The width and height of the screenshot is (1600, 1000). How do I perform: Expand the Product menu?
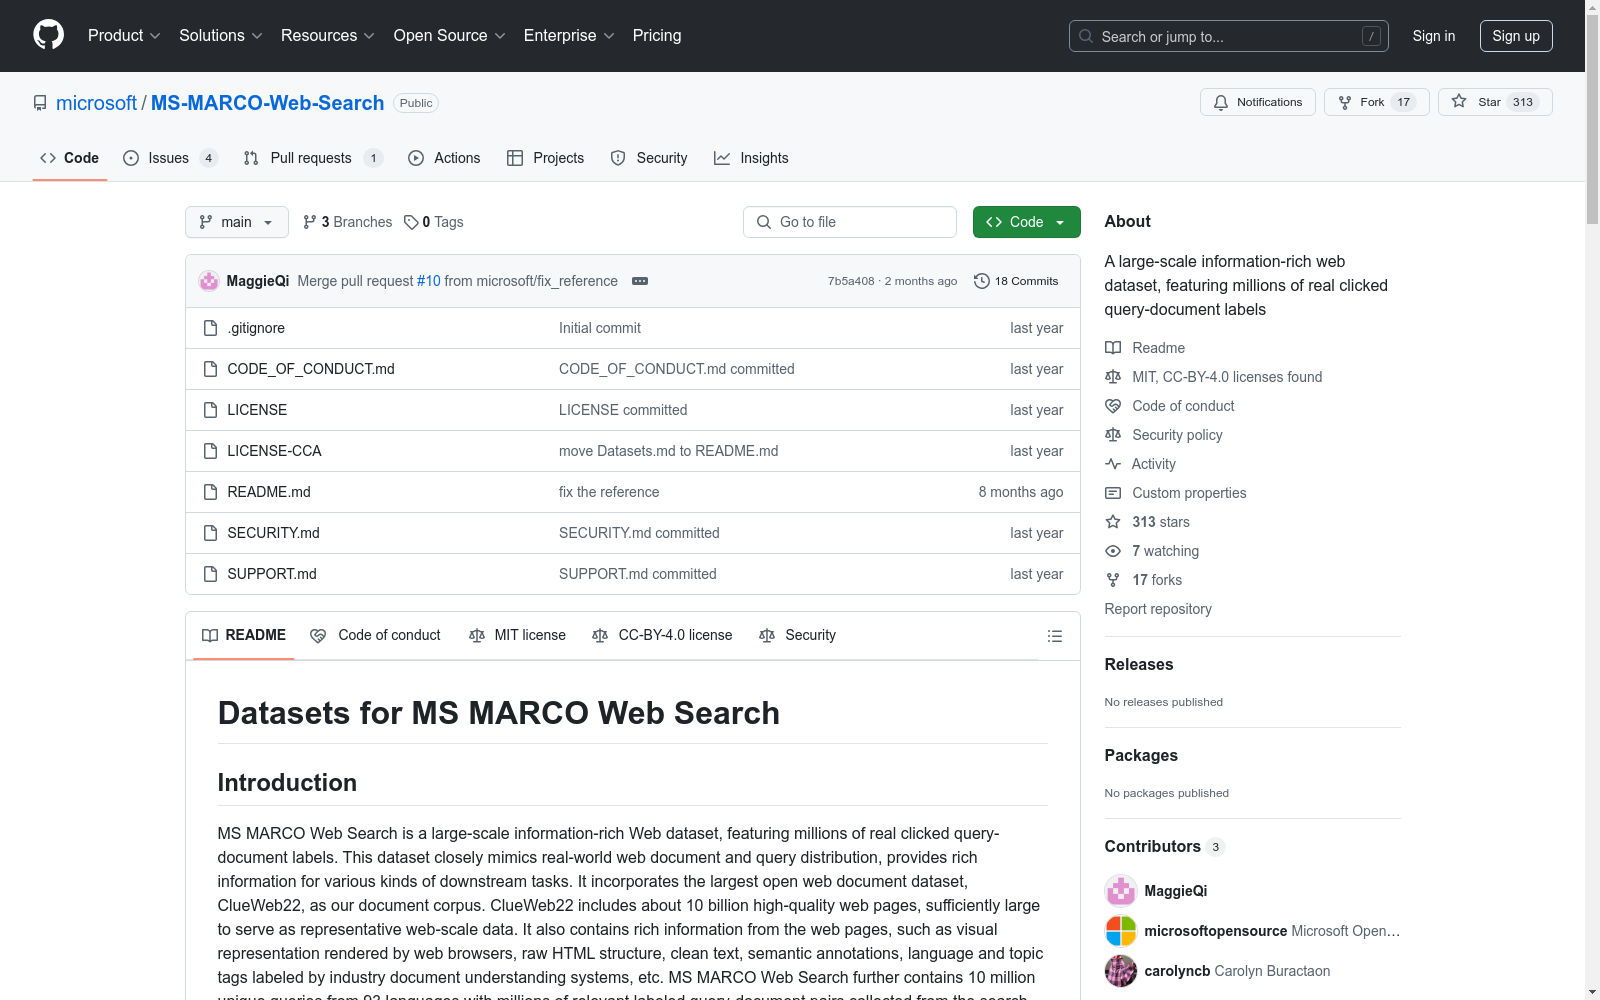[124, 36]
